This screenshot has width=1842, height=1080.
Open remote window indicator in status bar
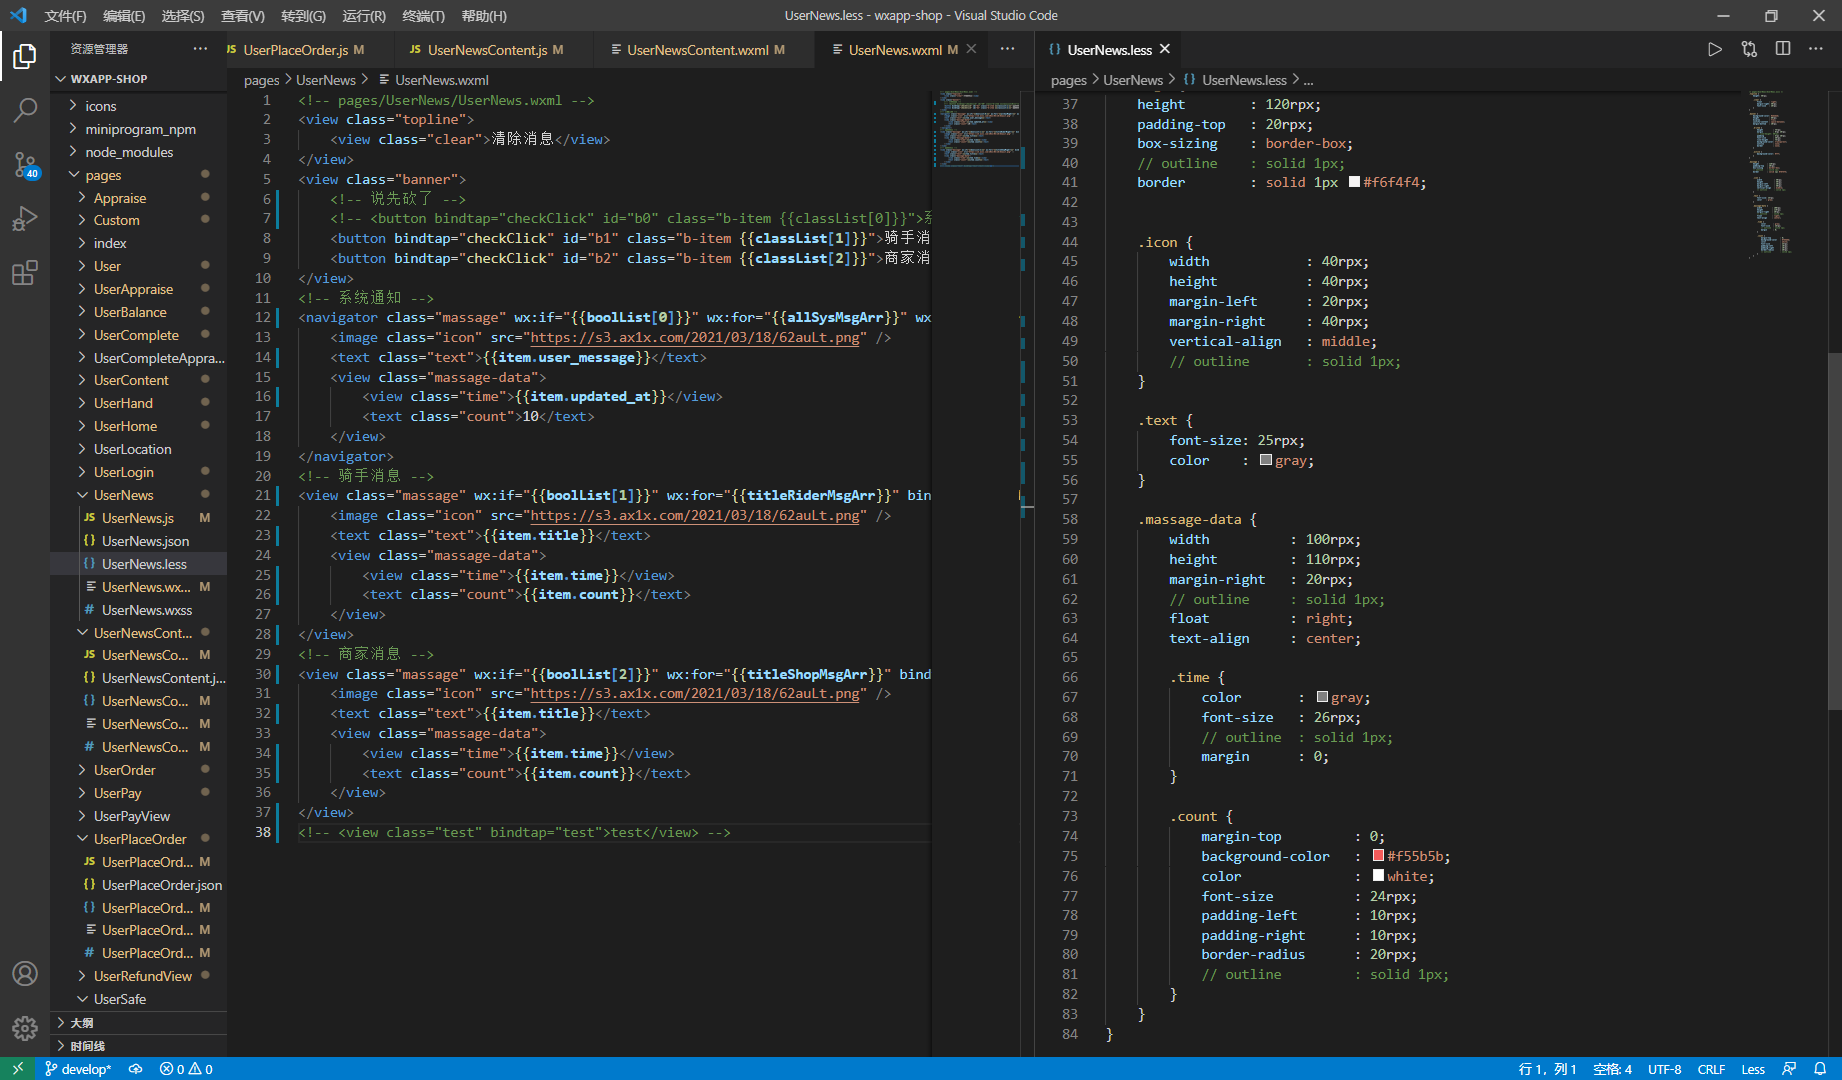[18, 1069]
